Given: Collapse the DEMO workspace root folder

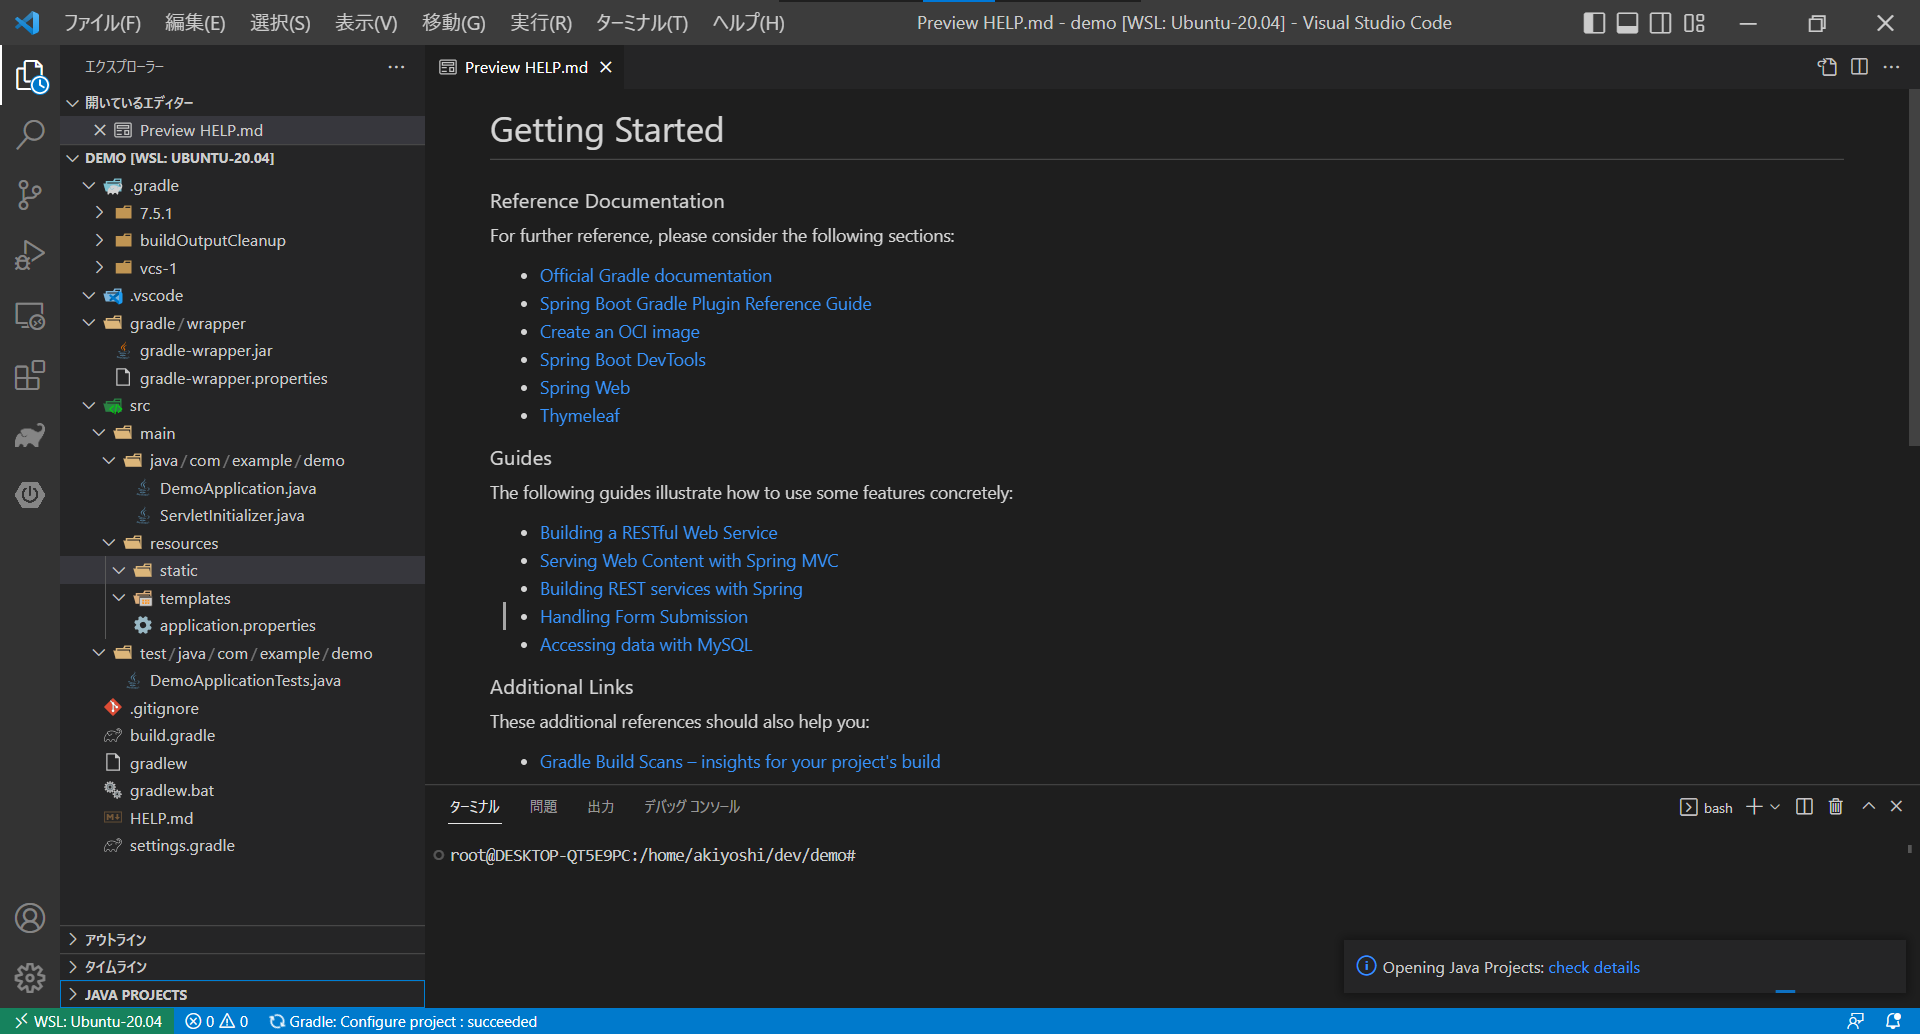Looking at the screenshot, I should pos(242,158).
